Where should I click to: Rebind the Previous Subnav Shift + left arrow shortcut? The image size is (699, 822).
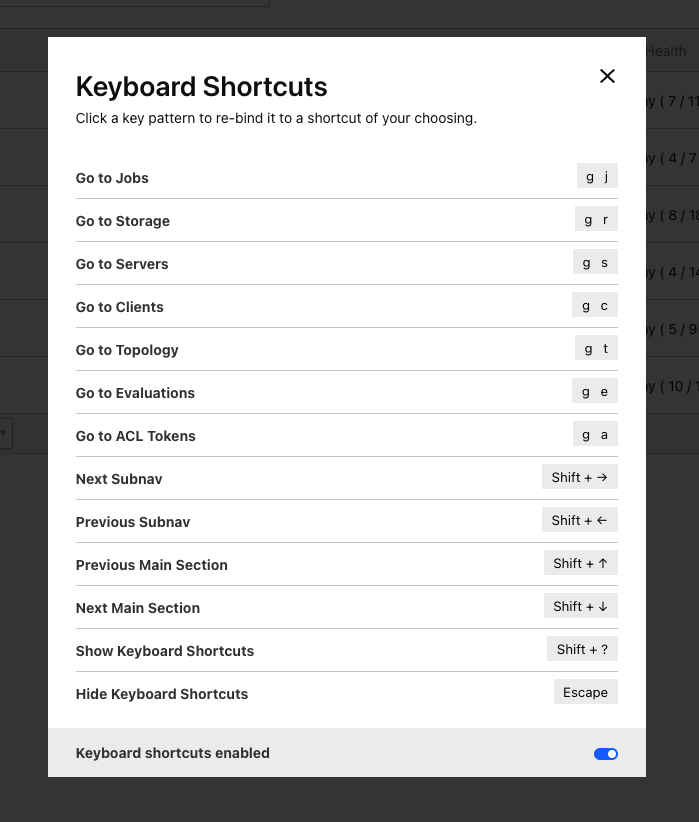coord(579,521)
